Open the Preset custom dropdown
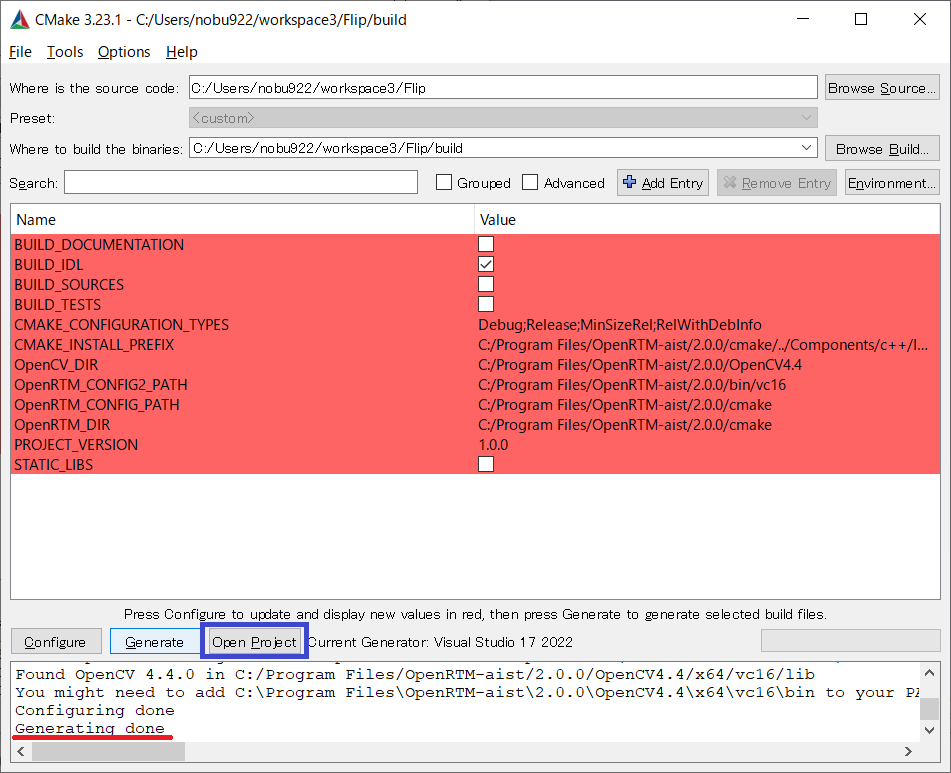 click(503, 118)
